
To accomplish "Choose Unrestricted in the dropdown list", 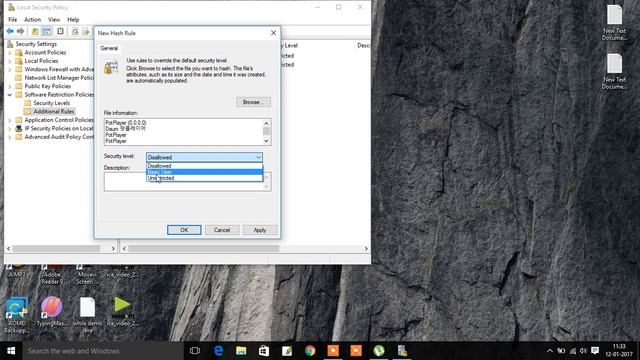I will coord(204,178).
